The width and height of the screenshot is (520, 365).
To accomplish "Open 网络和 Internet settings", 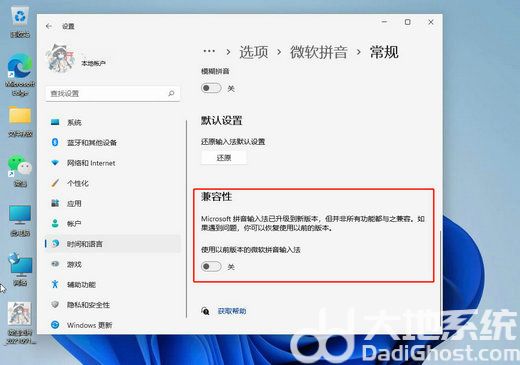I will (x=113, y=163).
